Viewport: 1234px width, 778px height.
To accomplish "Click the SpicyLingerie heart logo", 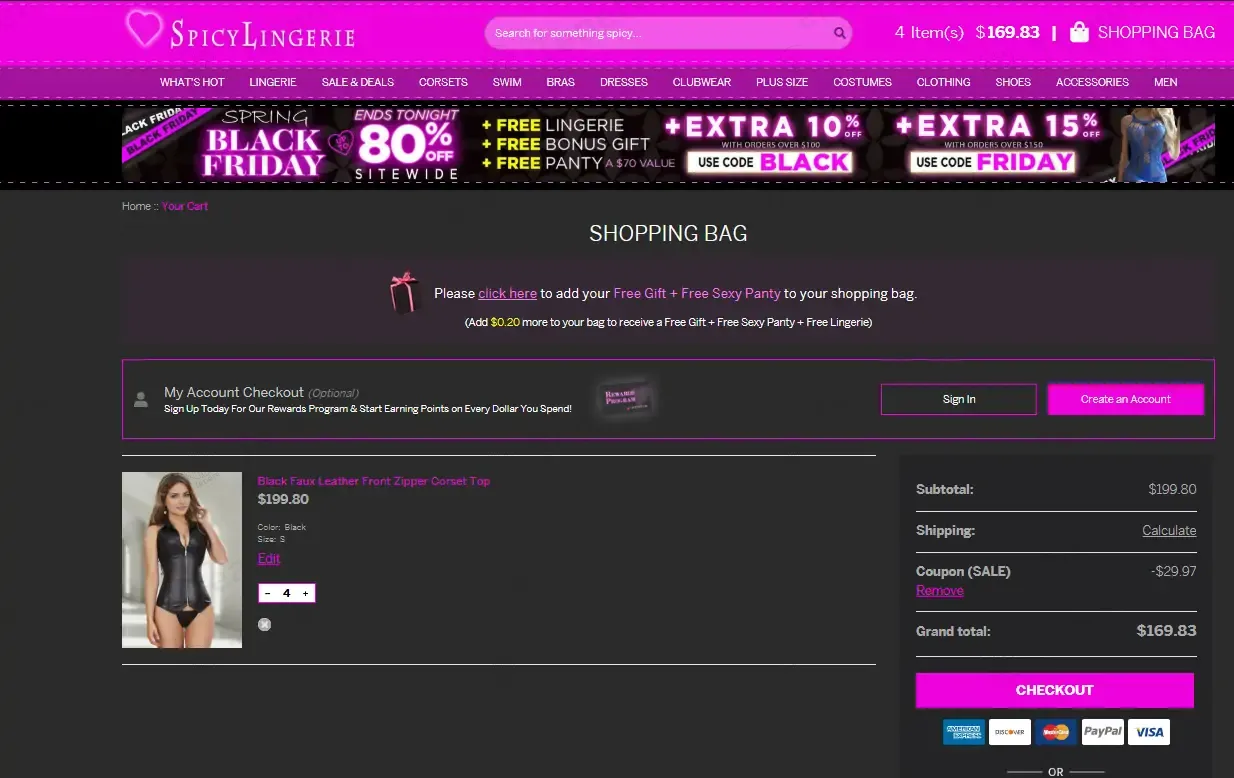I will 143,29.
